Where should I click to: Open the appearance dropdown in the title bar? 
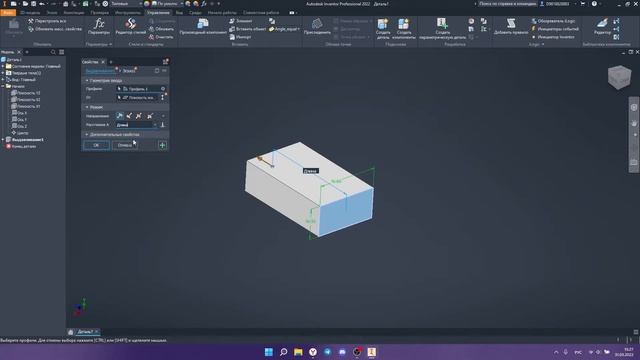[181, 4]
